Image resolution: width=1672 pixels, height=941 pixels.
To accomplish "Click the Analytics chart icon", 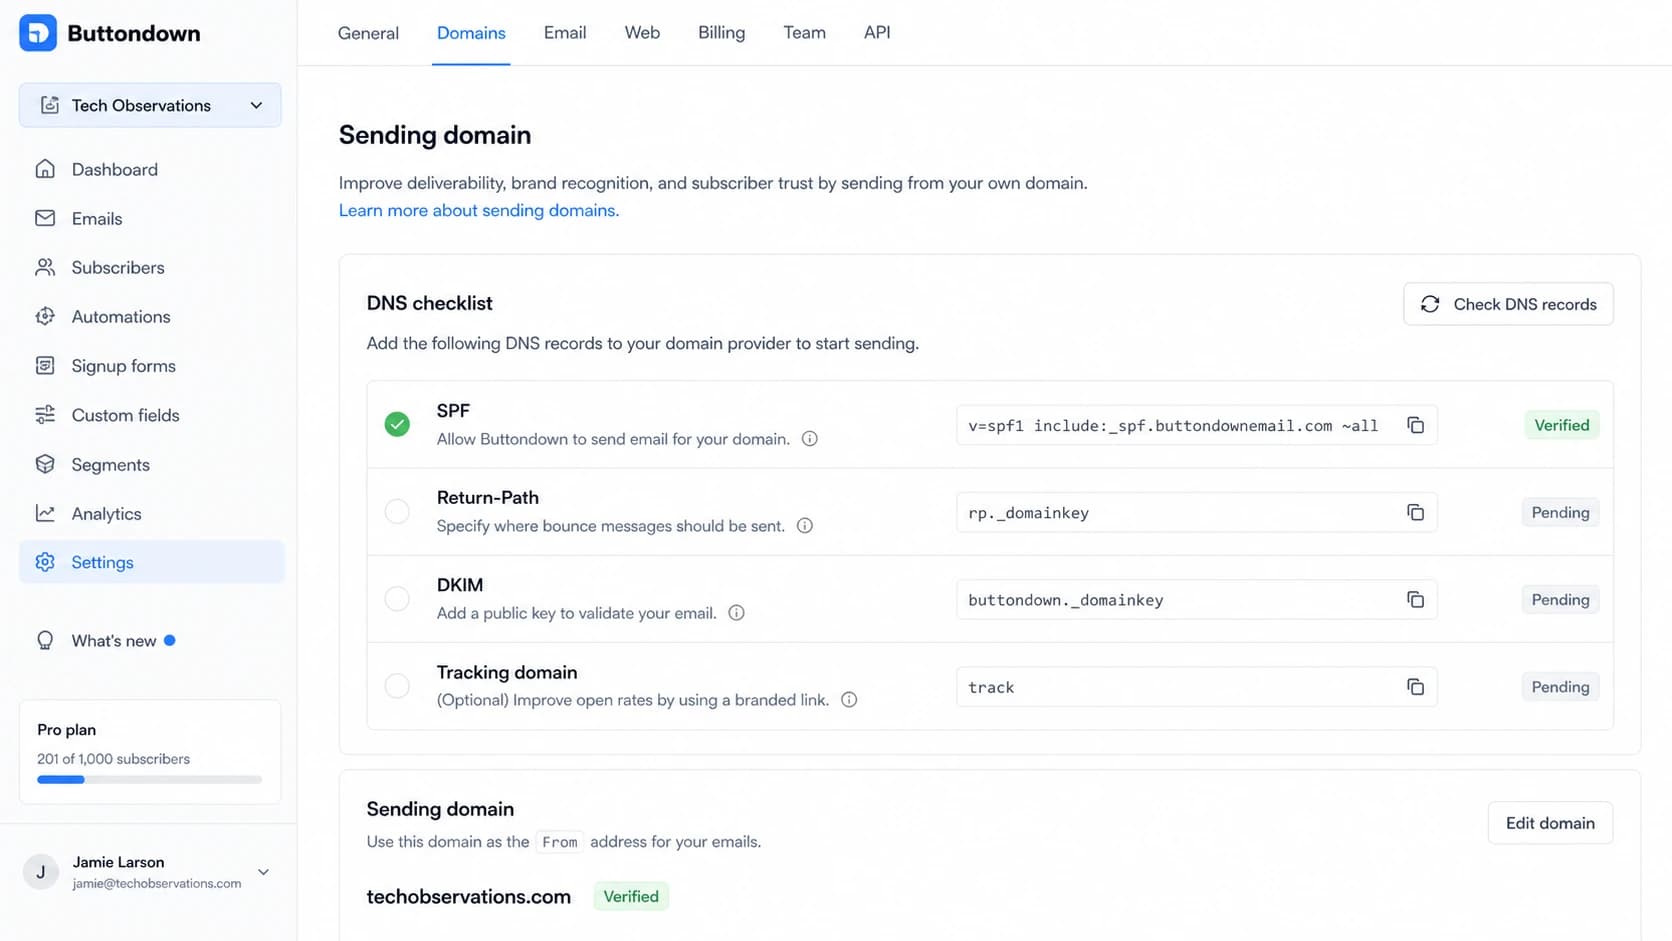I will [x=45, y=513].
